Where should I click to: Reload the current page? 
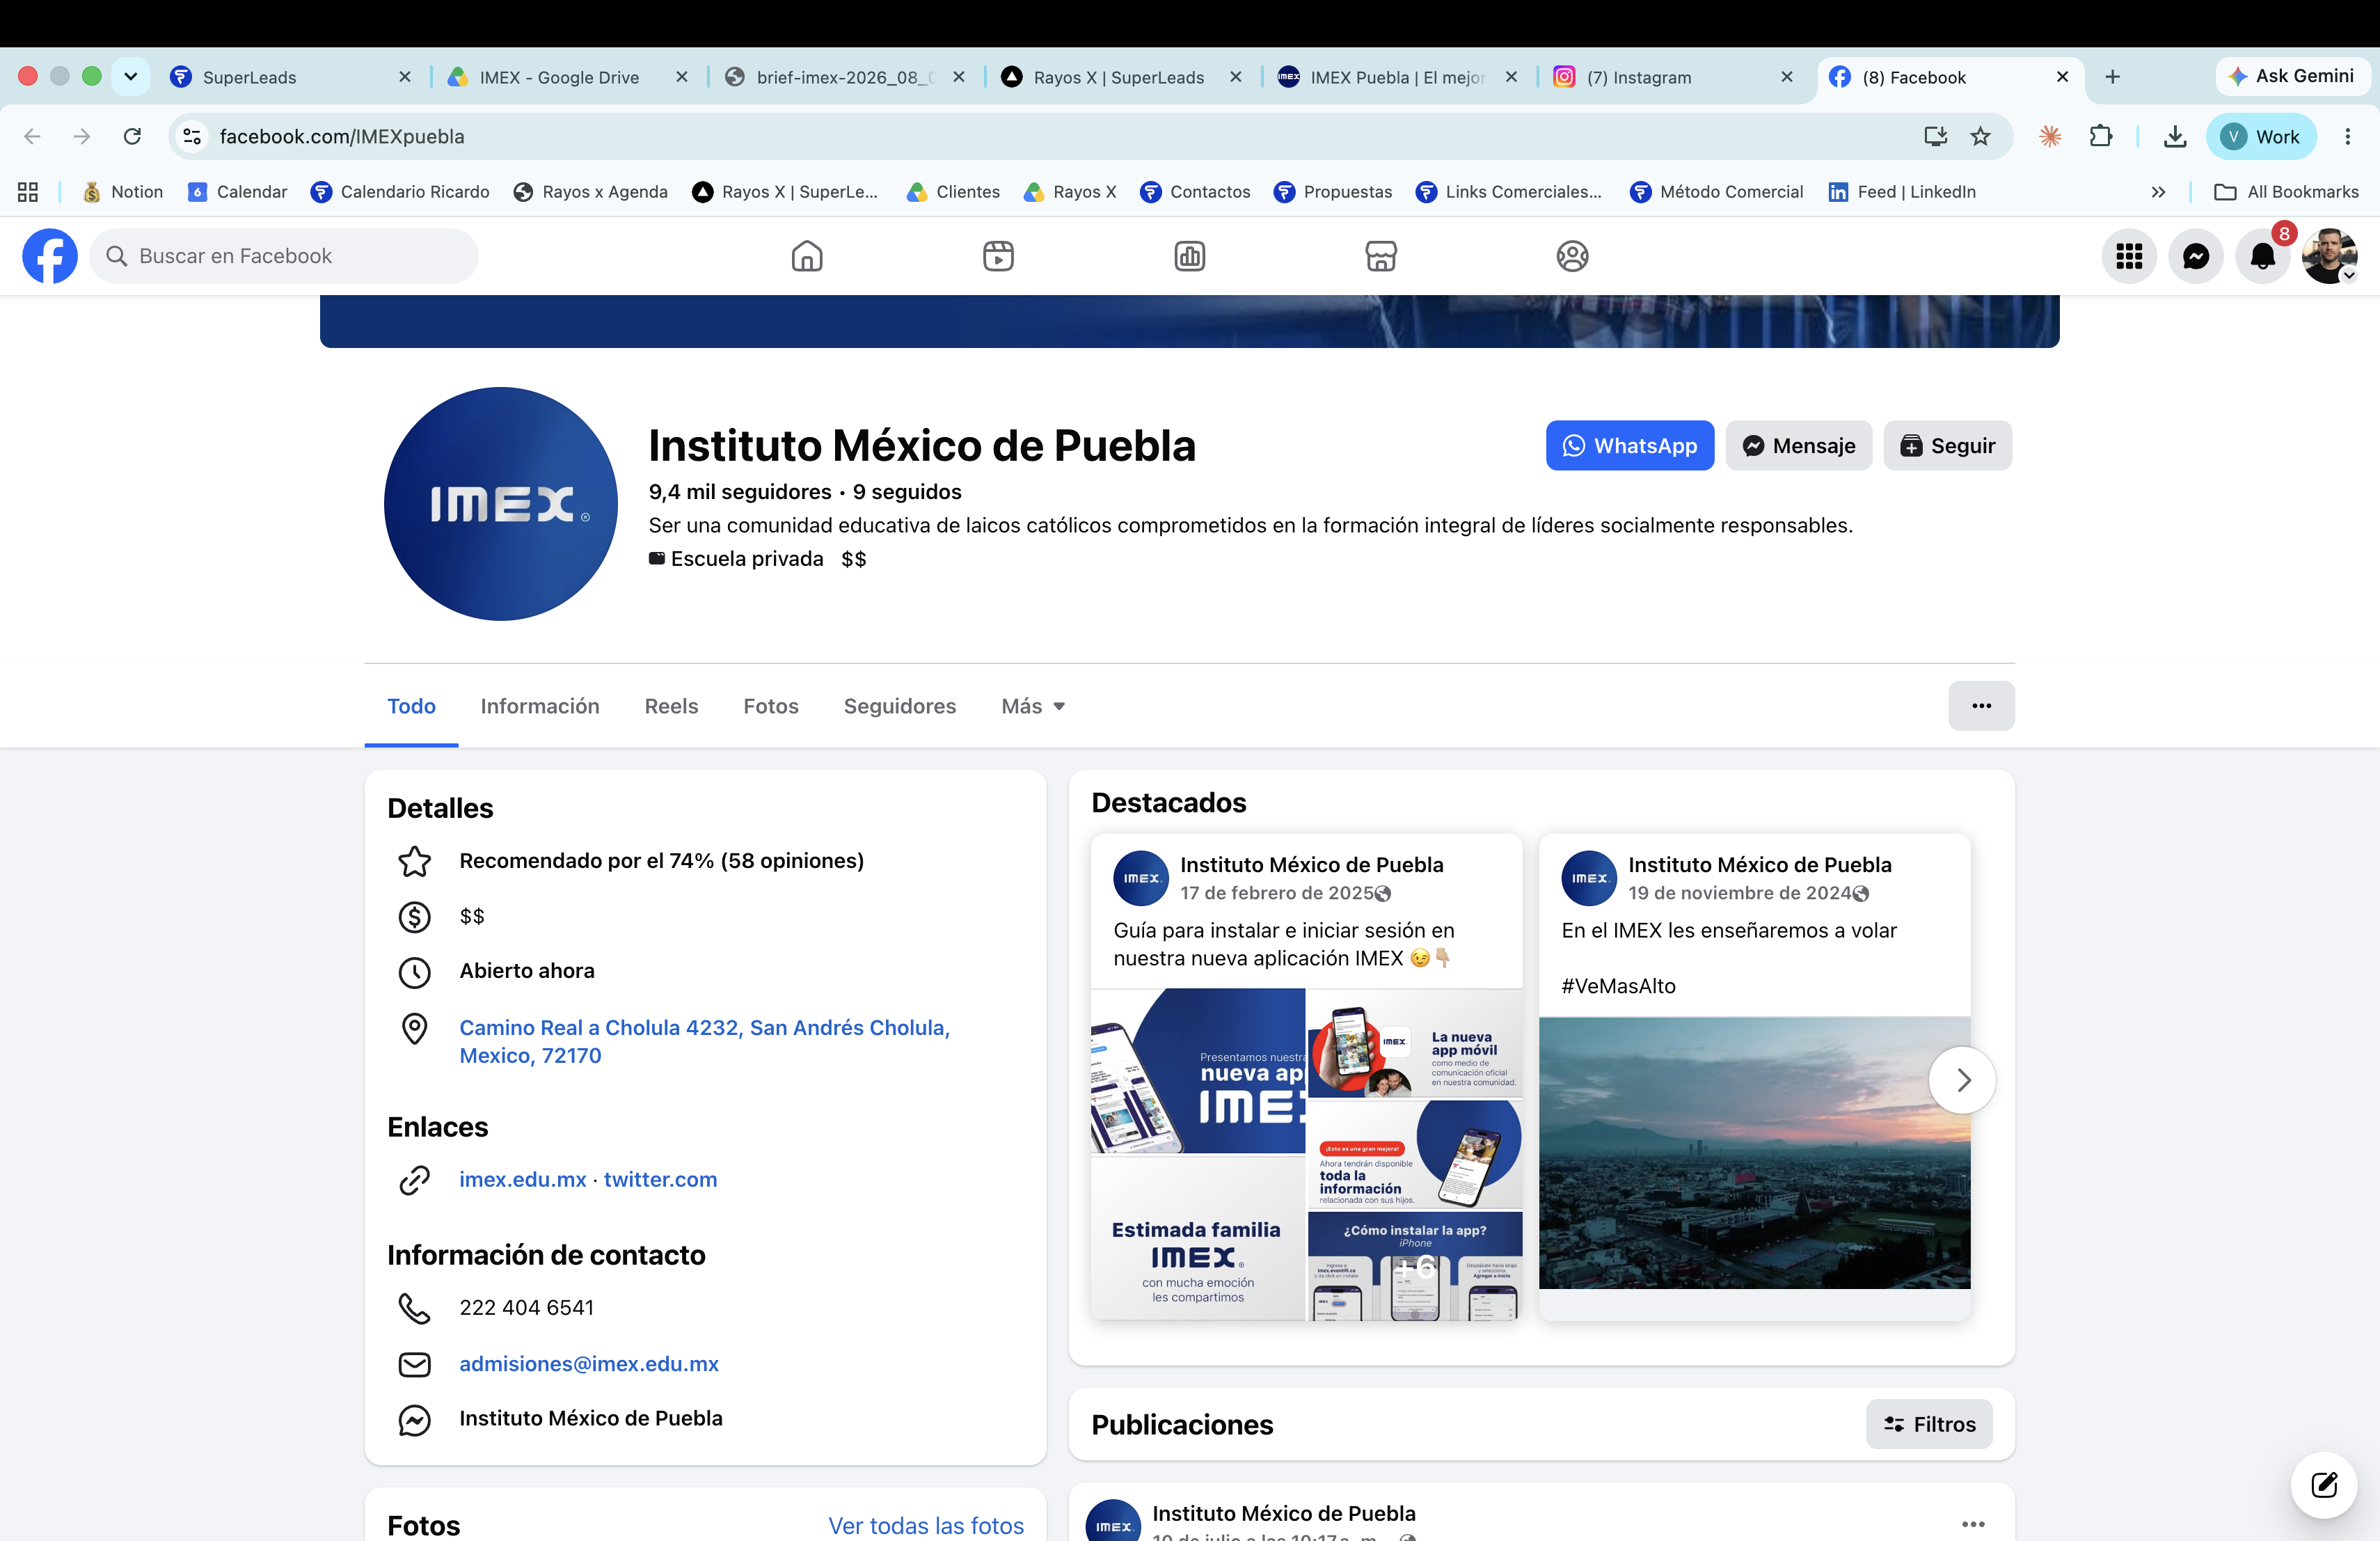click(132, 136)
